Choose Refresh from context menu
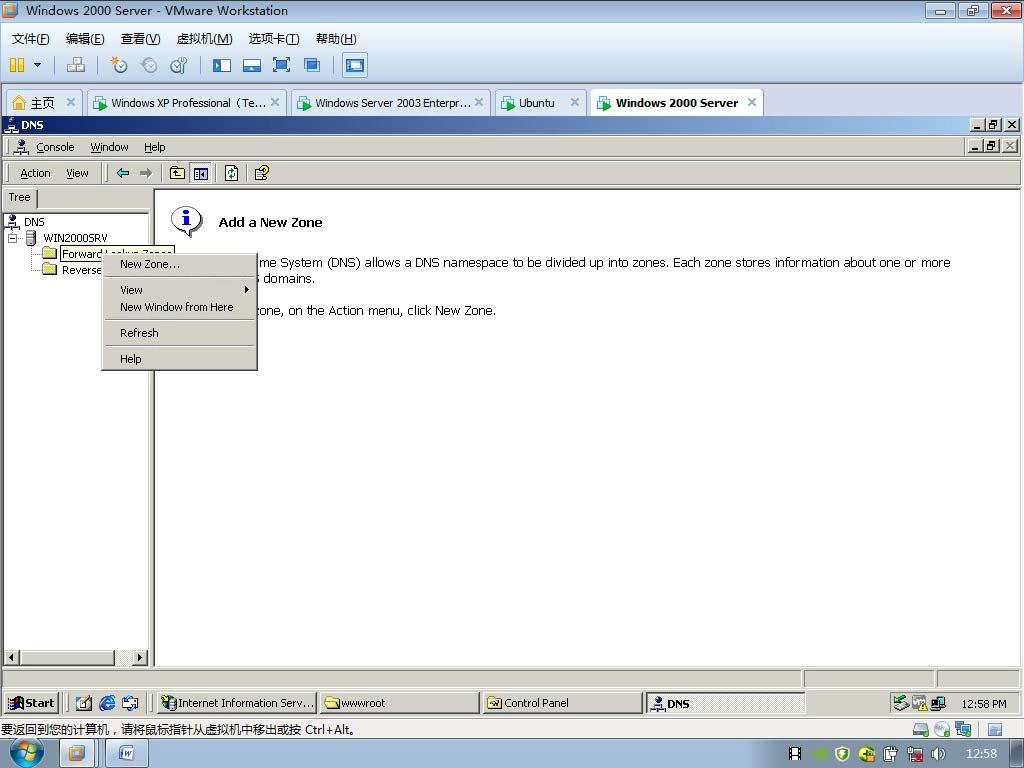1024x768 pixels. [180, 333]
